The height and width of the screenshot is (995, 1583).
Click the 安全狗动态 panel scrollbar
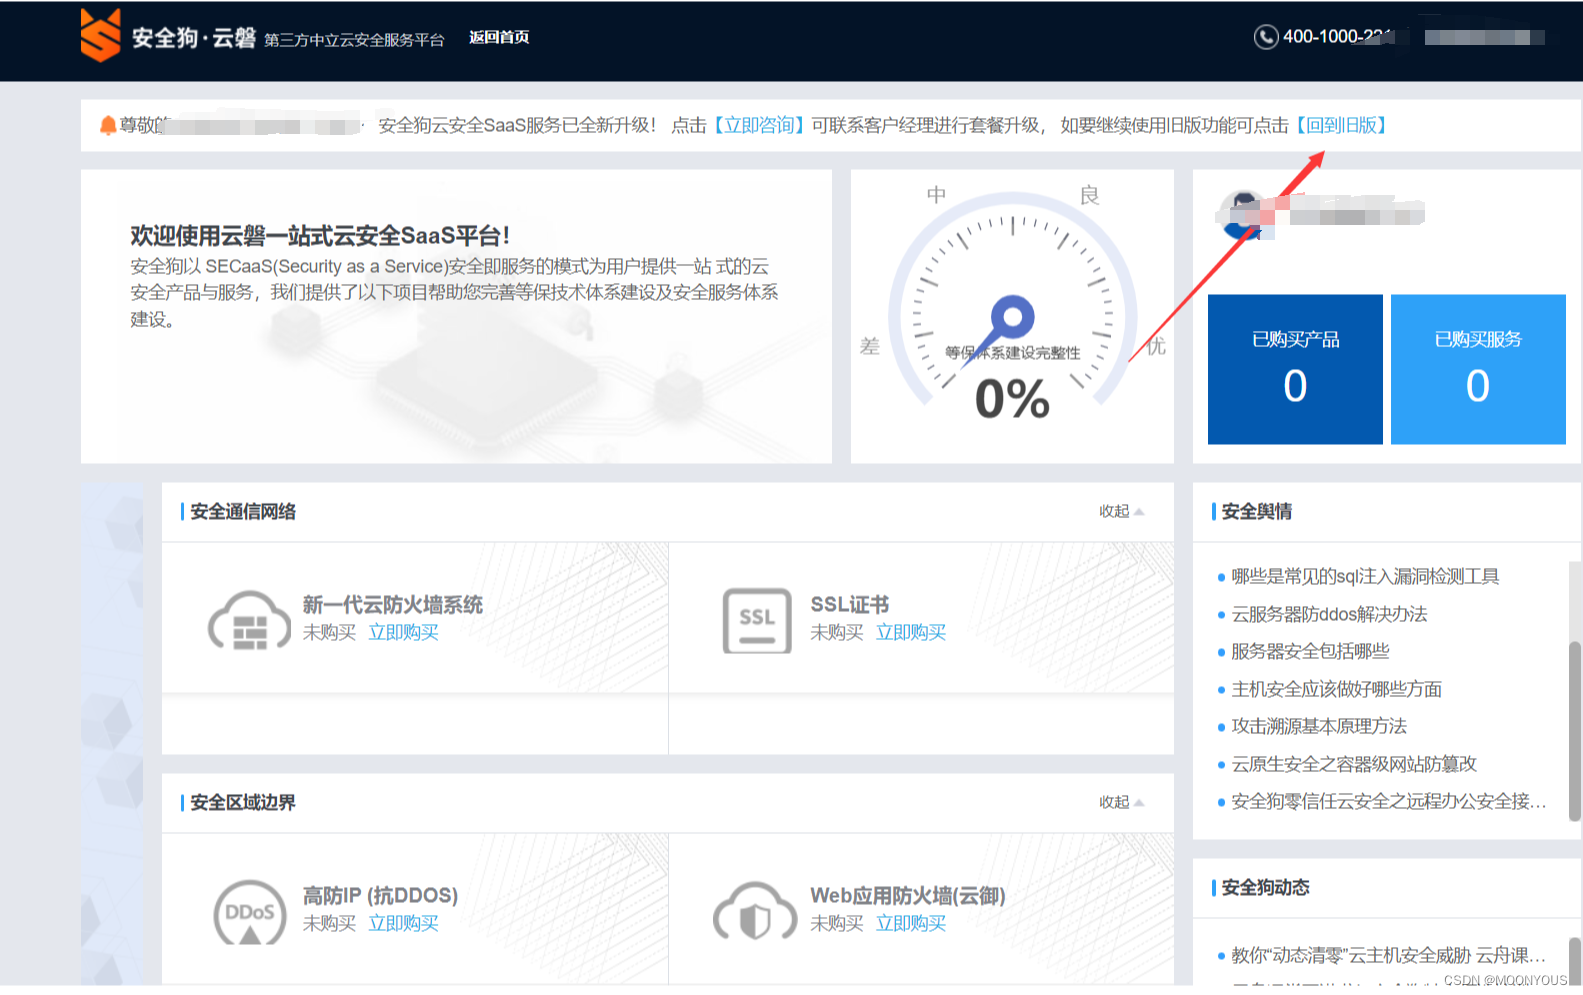click(1575, 960)
